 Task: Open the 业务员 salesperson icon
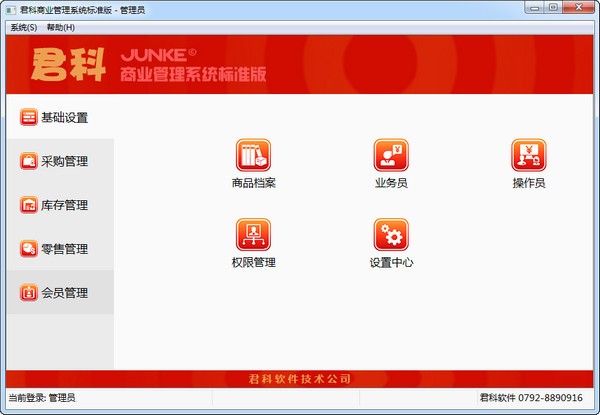coord(391,155)
